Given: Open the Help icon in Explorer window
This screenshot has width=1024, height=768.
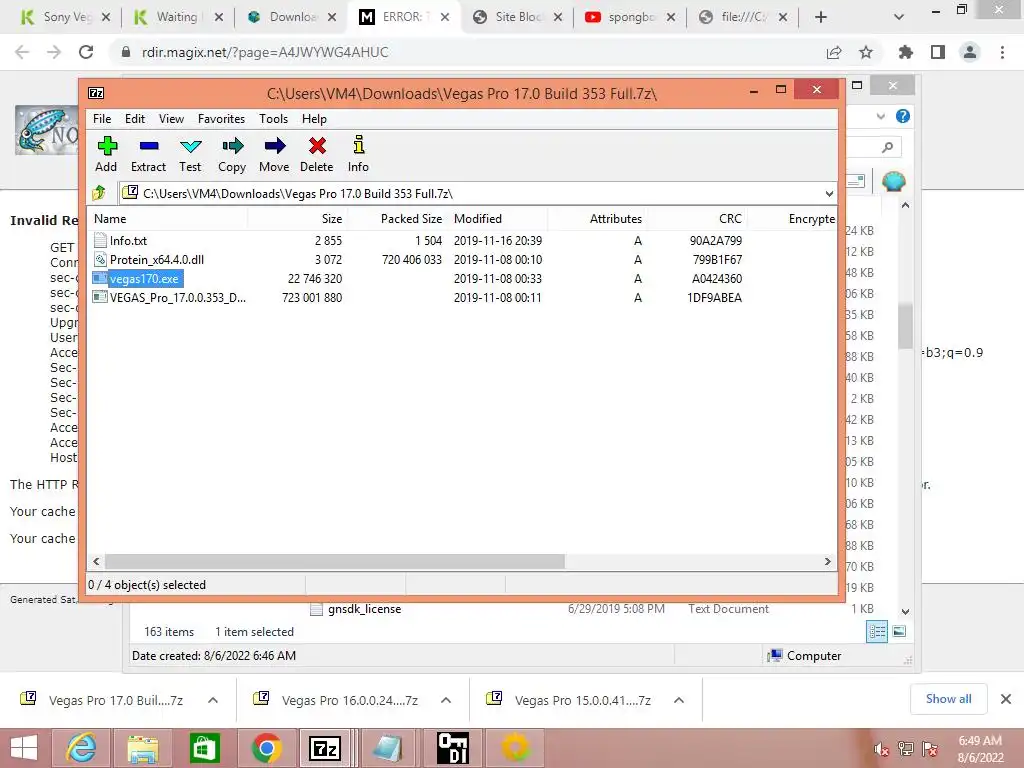Looking at the screenshot, I should (x=903, y=116).
